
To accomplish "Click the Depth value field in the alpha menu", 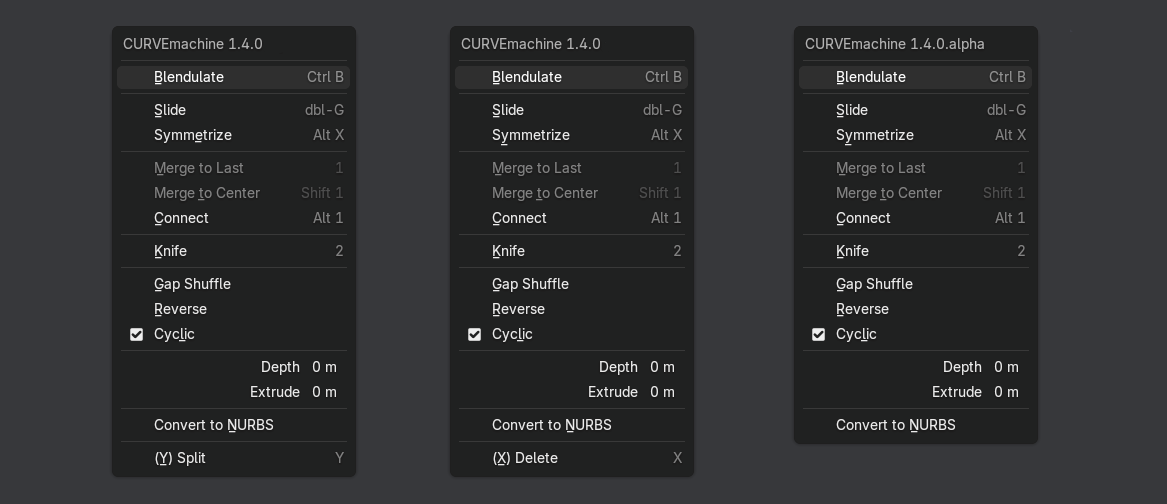I will [x=1008, y=367].
